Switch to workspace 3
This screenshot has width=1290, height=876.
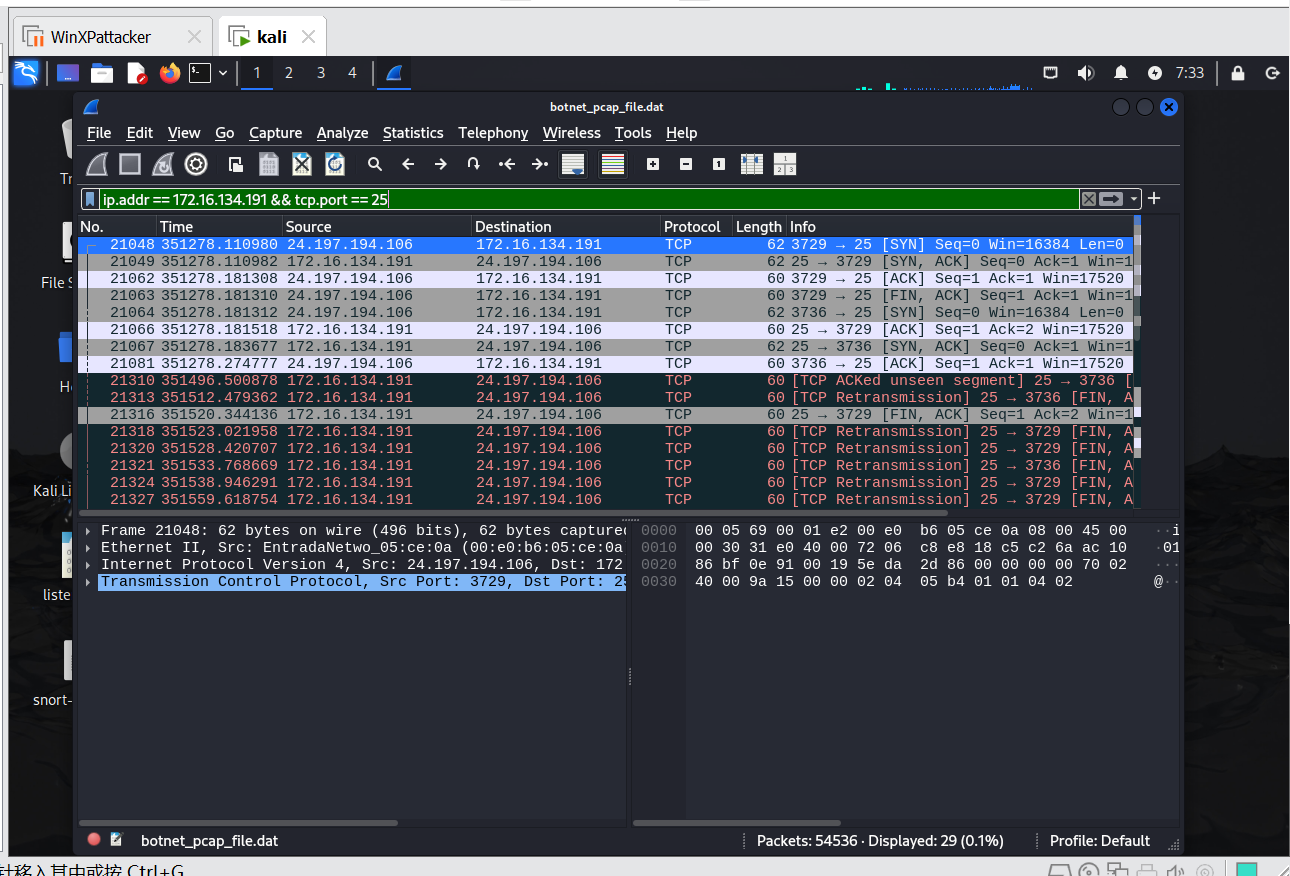pos(321,73)
